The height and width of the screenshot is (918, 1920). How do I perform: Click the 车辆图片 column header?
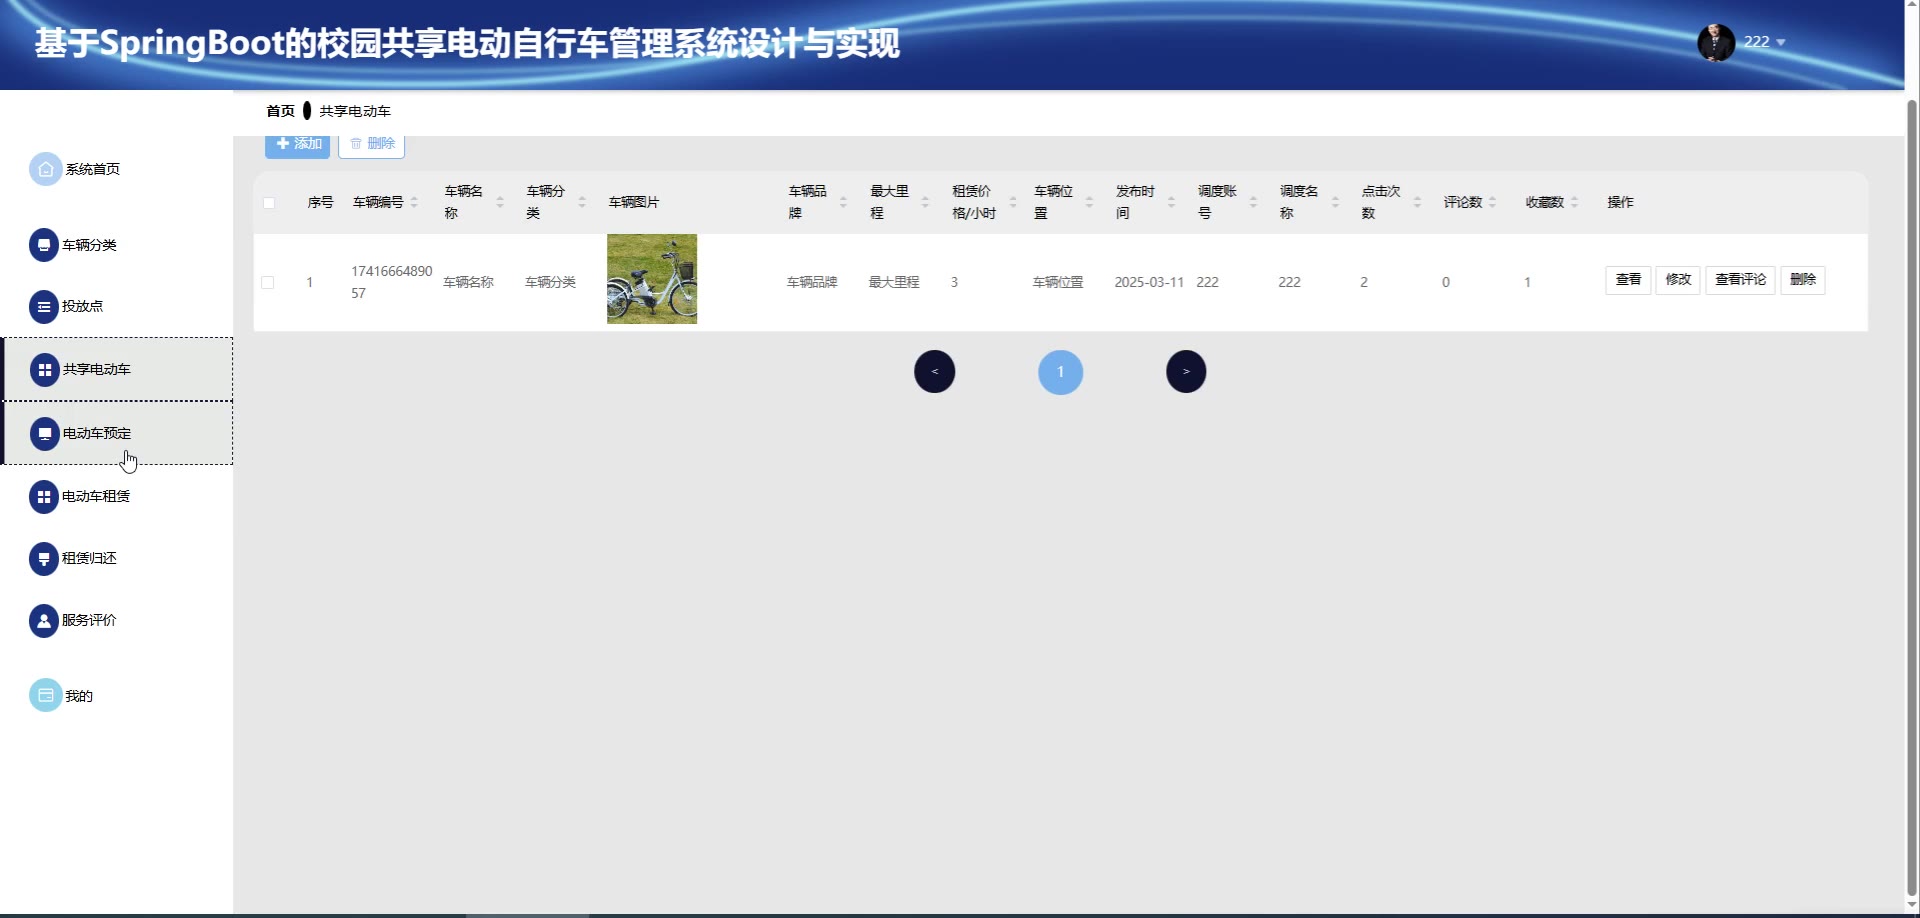pyautogui.click(x=634, y=202)
